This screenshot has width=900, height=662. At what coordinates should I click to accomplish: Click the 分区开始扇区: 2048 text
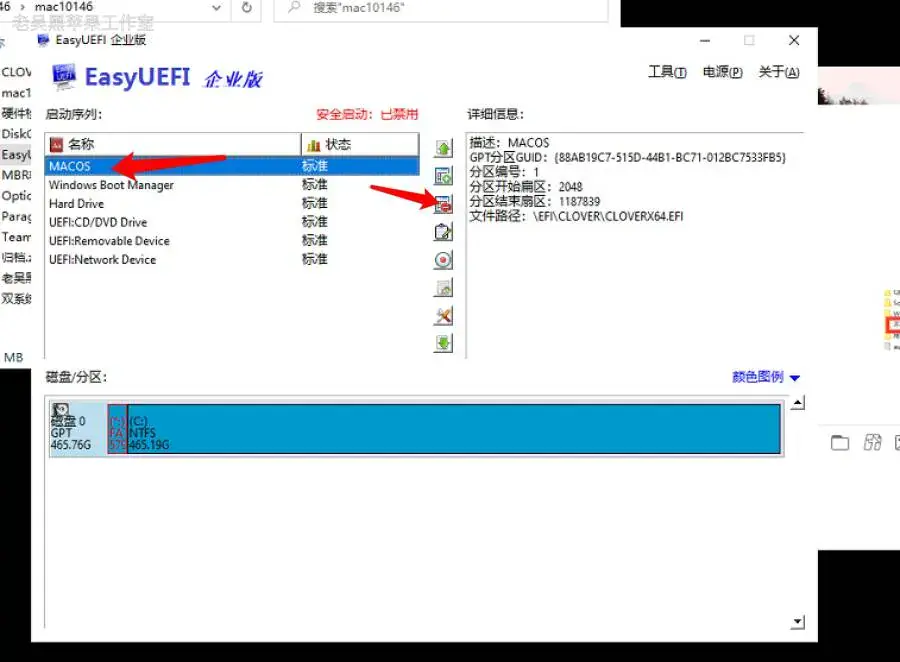[x=526, y=187]
